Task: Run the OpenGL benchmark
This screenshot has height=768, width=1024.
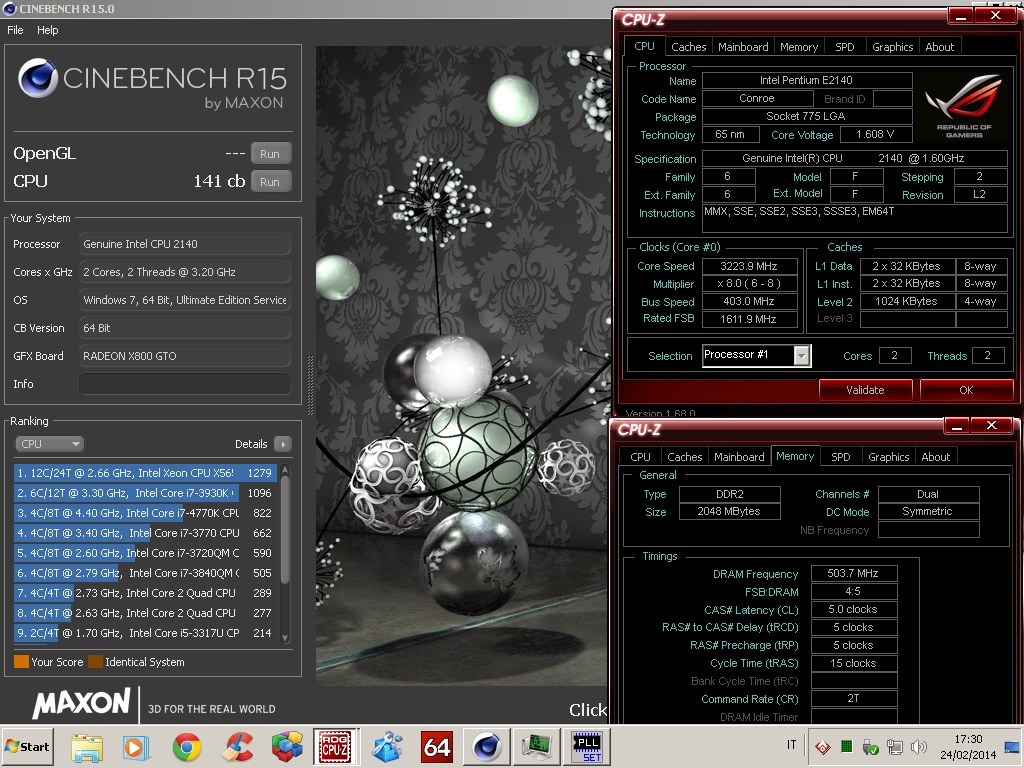Action: pos(270,154)
